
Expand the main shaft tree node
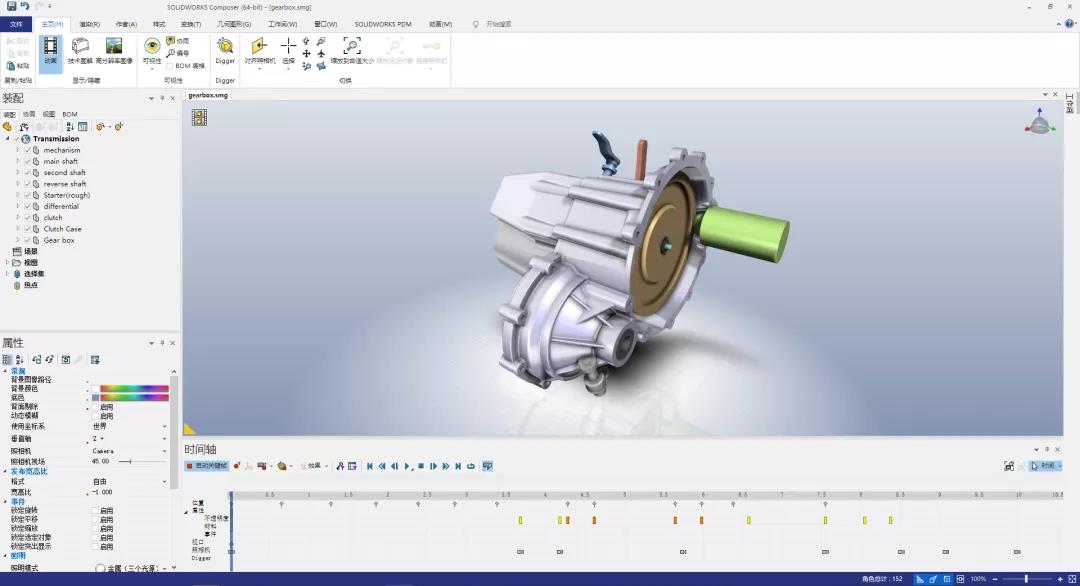tap(18, 161)
